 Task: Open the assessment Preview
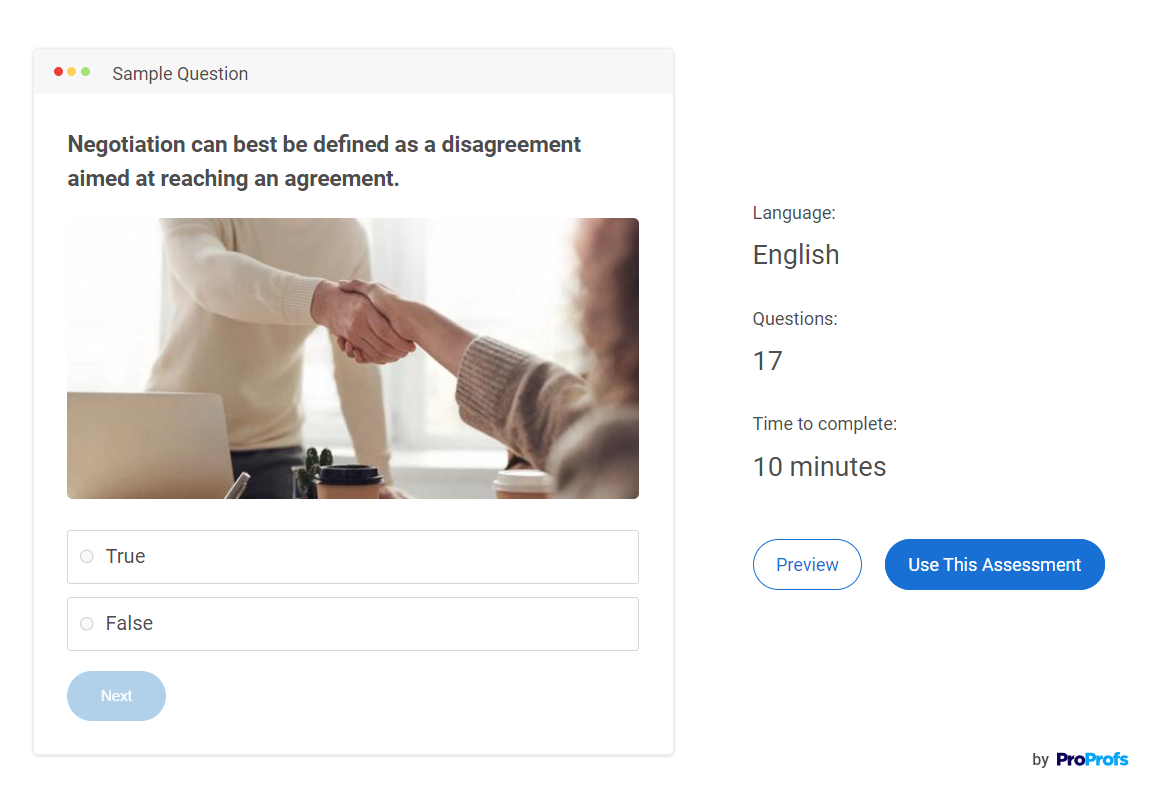tap(807, 565)
